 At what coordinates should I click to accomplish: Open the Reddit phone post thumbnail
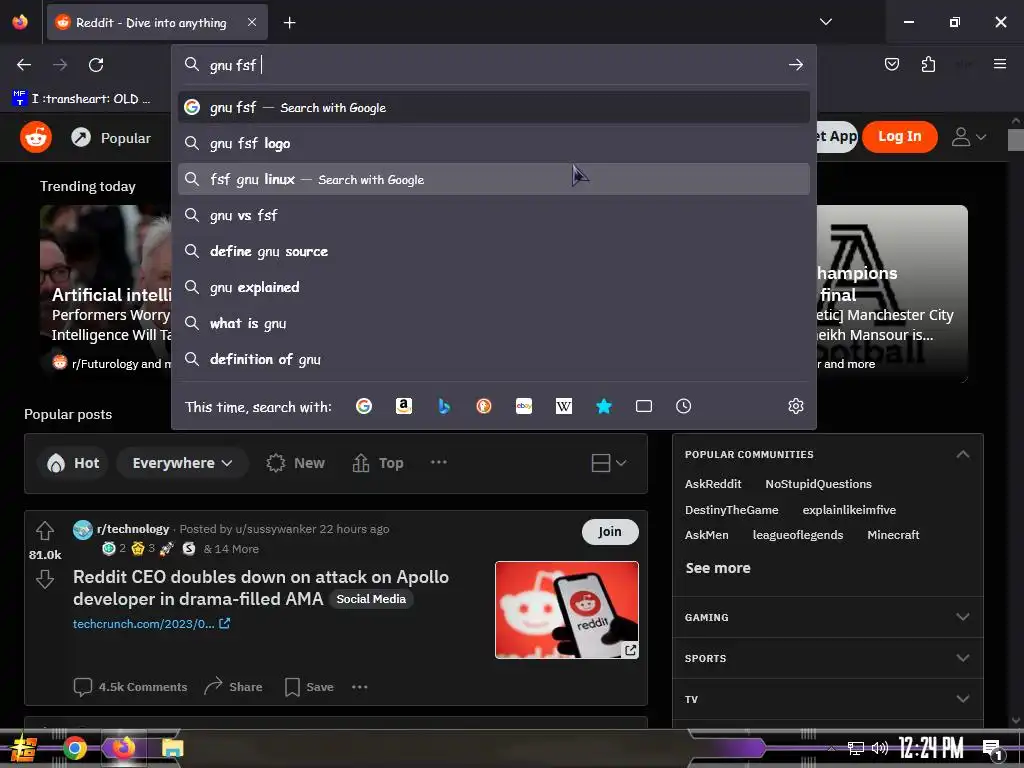[x=566, y=609]
